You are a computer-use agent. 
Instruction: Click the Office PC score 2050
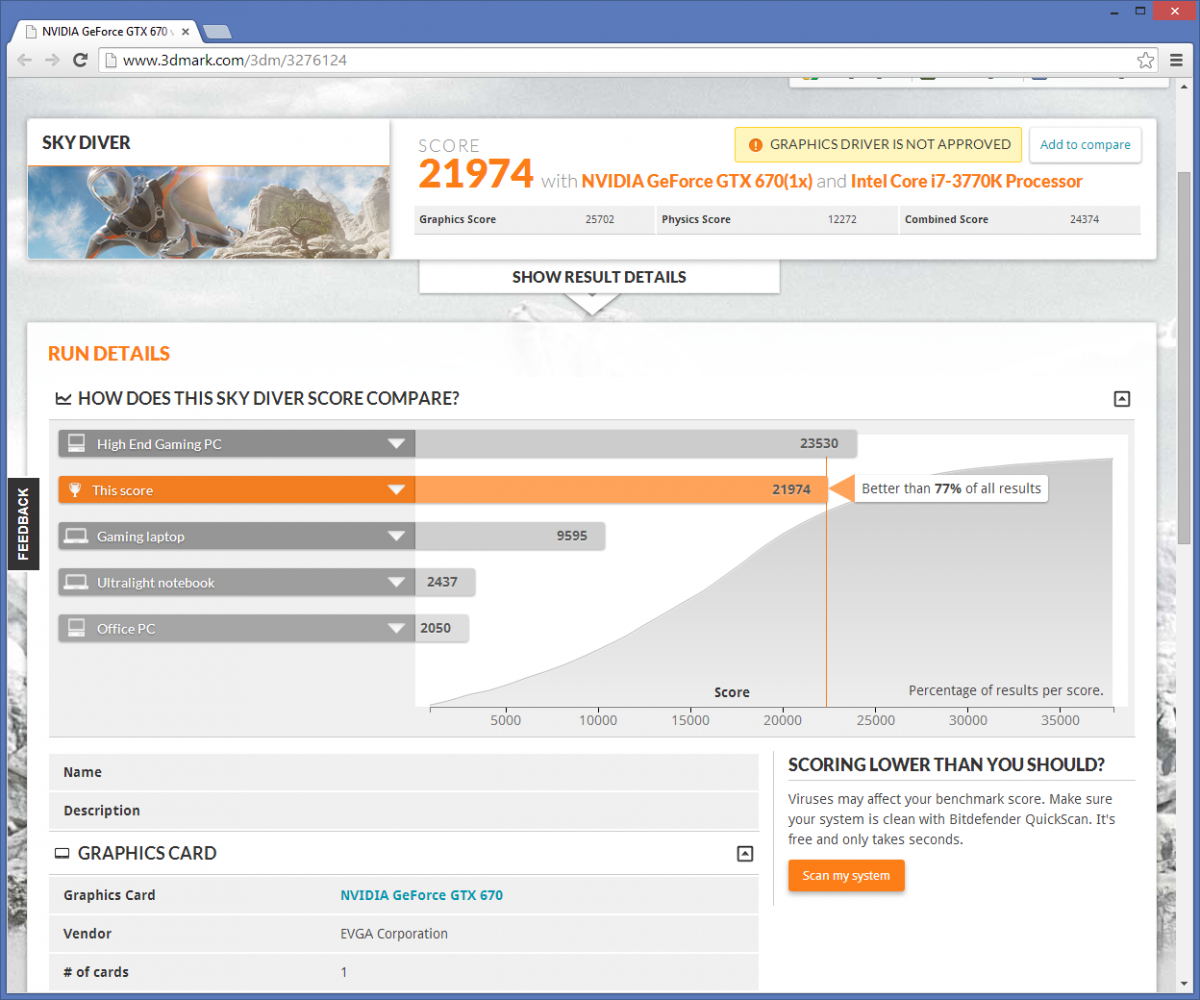pyautogui.click(x=435, y=628)
